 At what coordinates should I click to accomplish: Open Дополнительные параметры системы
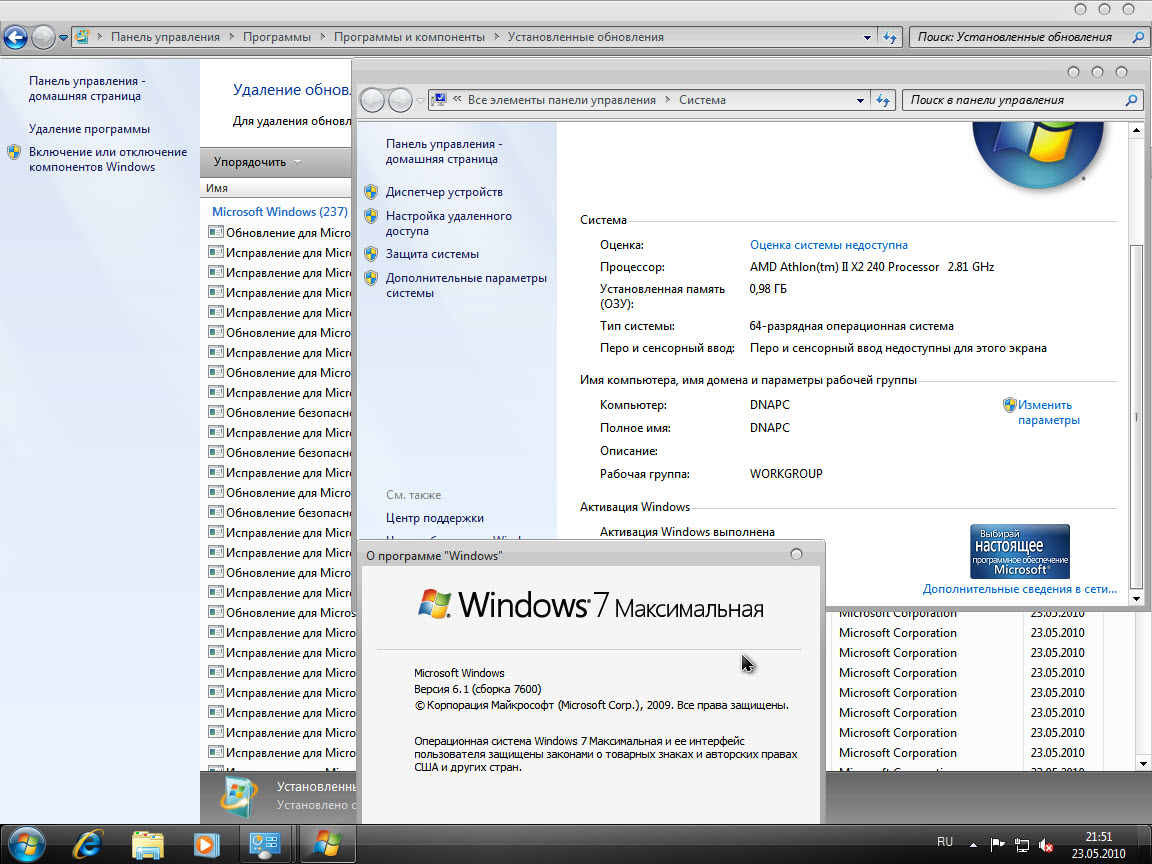coord(466,285)
